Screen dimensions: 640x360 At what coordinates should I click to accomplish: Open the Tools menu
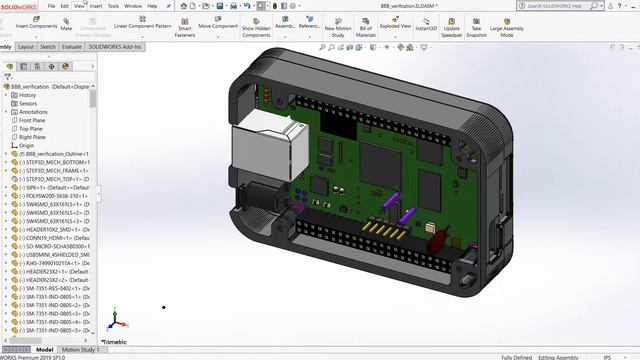pyautogui.click(x=113, y=6)
